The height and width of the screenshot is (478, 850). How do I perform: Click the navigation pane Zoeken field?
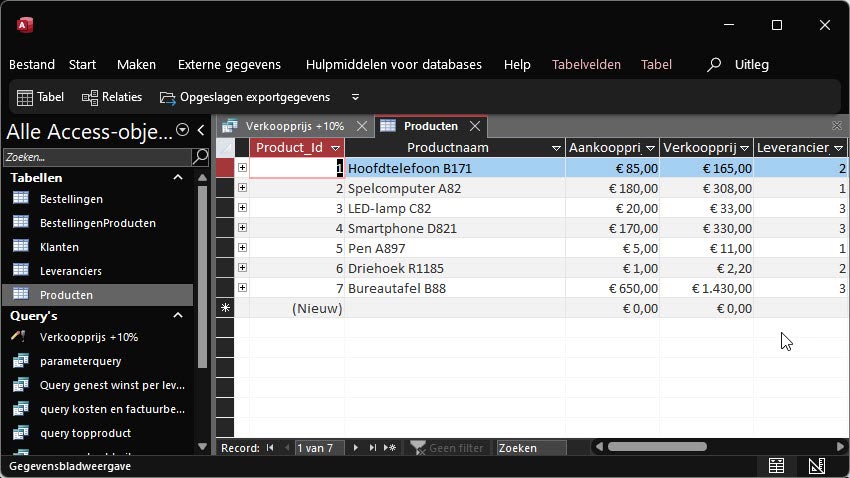pos(98,157)
